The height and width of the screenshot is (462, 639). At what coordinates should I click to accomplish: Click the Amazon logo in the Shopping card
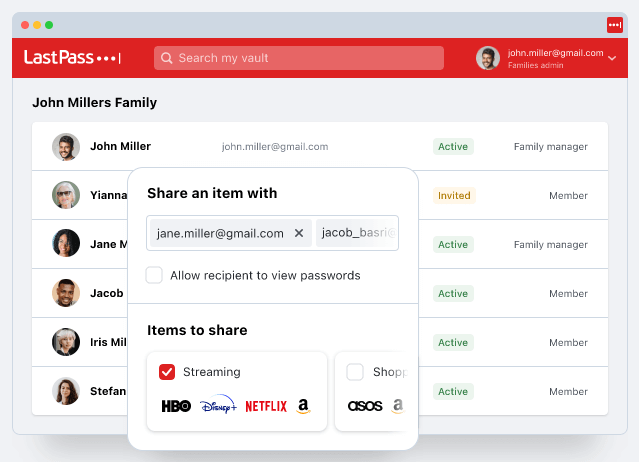coord(398,406)
